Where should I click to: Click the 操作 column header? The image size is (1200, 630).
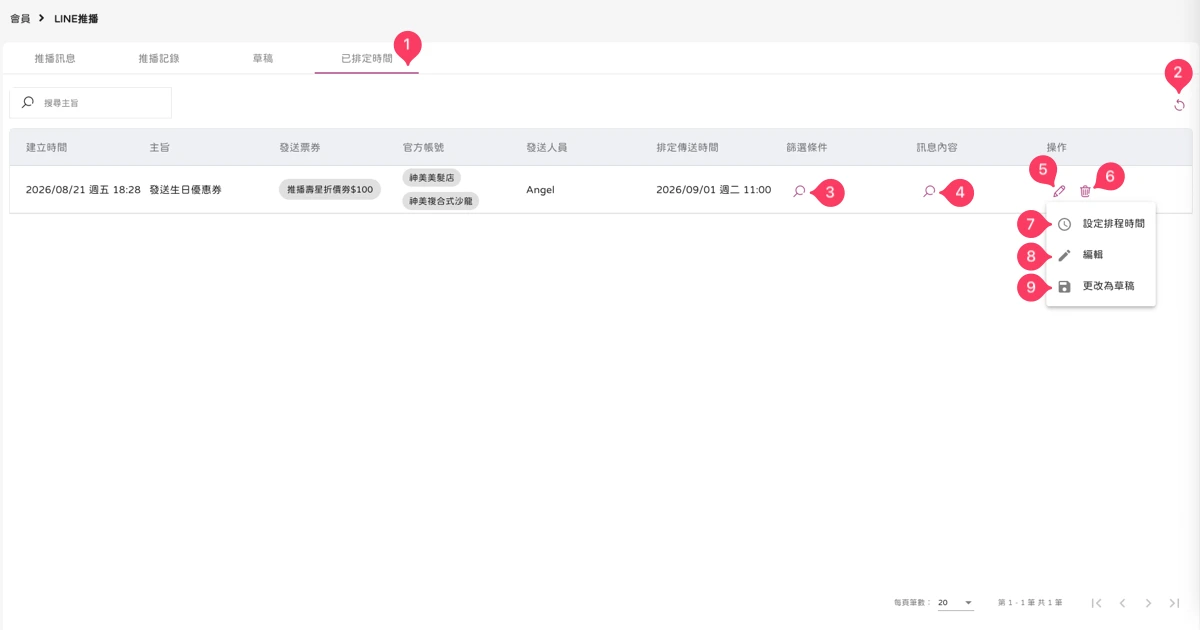pyautogui.click(x=1056, y=147)
